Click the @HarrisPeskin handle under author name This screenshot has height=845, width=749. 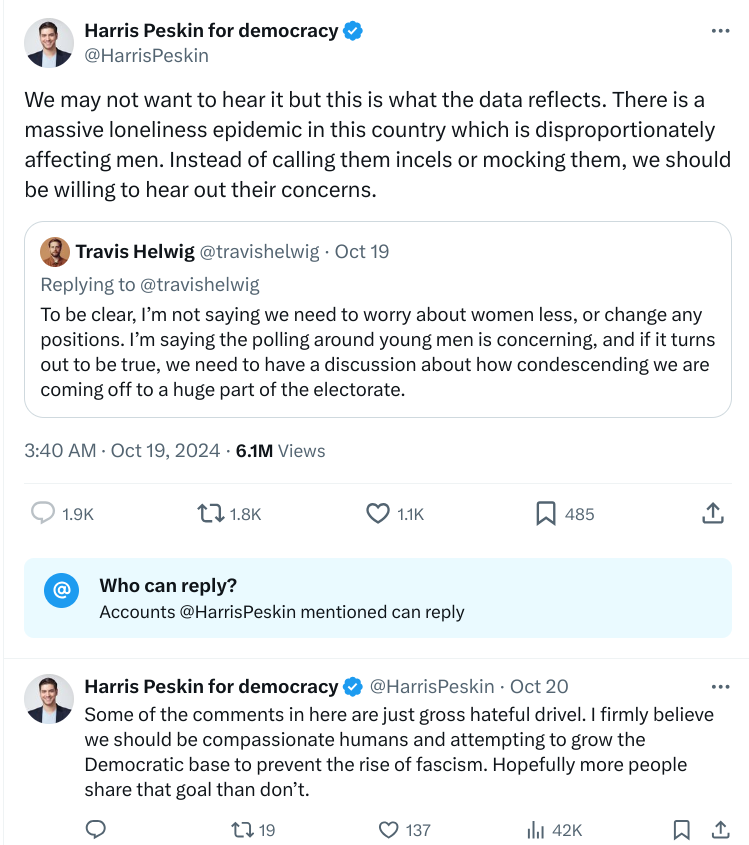(x=146, y=56)
